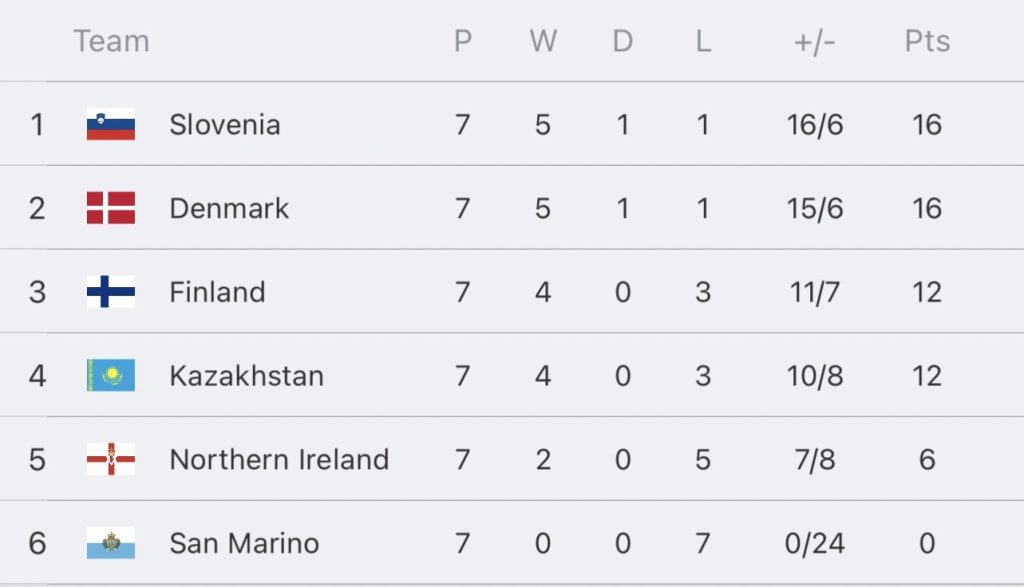This screenshot has width=1024, height=587.
Task: Click the Slovenia flag icon
Action: pos(111,124)
